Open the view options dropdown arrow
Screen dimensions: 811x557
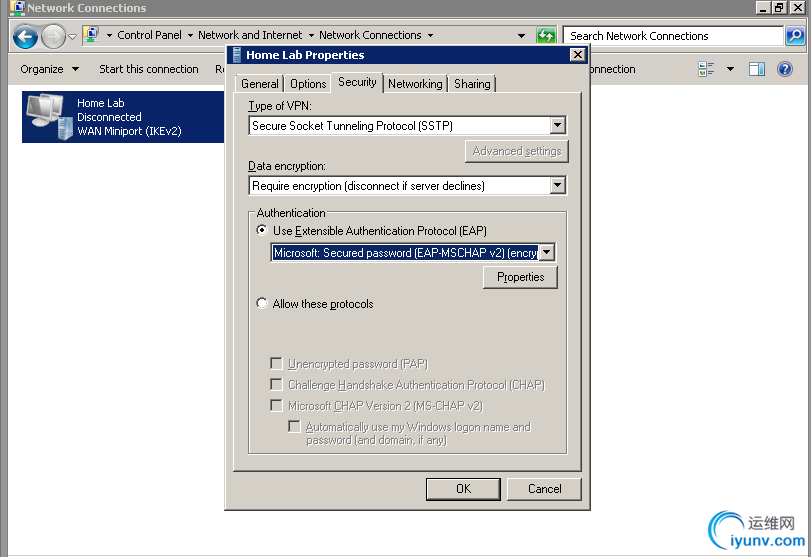click(x=730, y=69)
